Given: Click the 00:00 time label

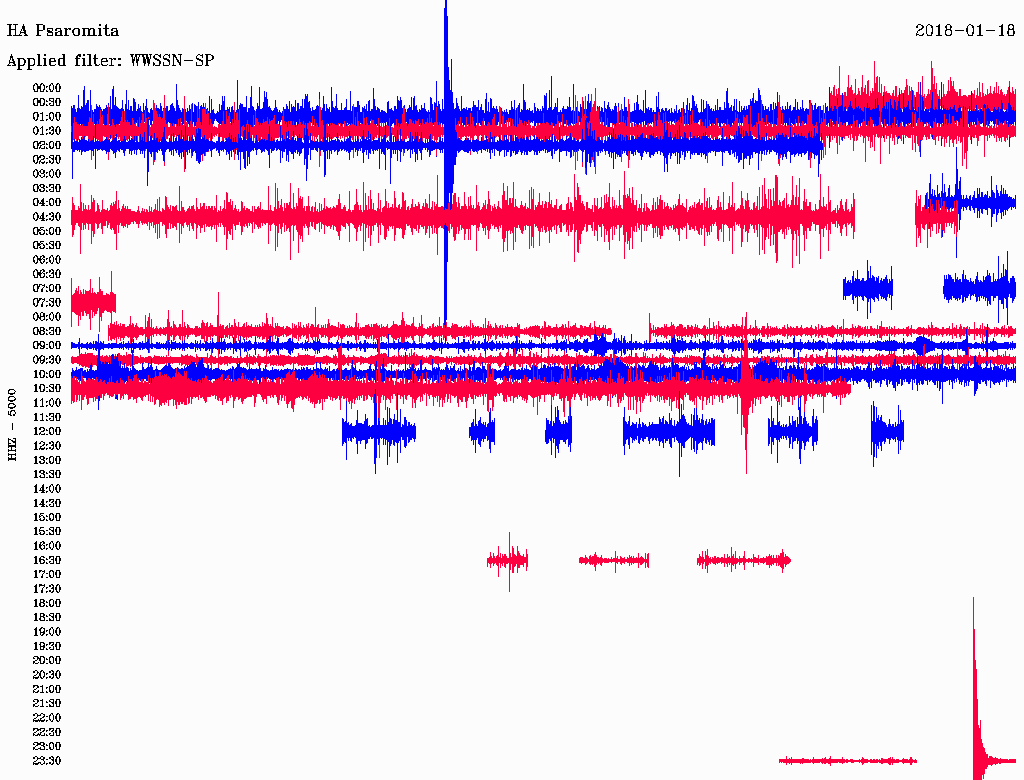Looking at the screenshot, I should pos(47,88).
